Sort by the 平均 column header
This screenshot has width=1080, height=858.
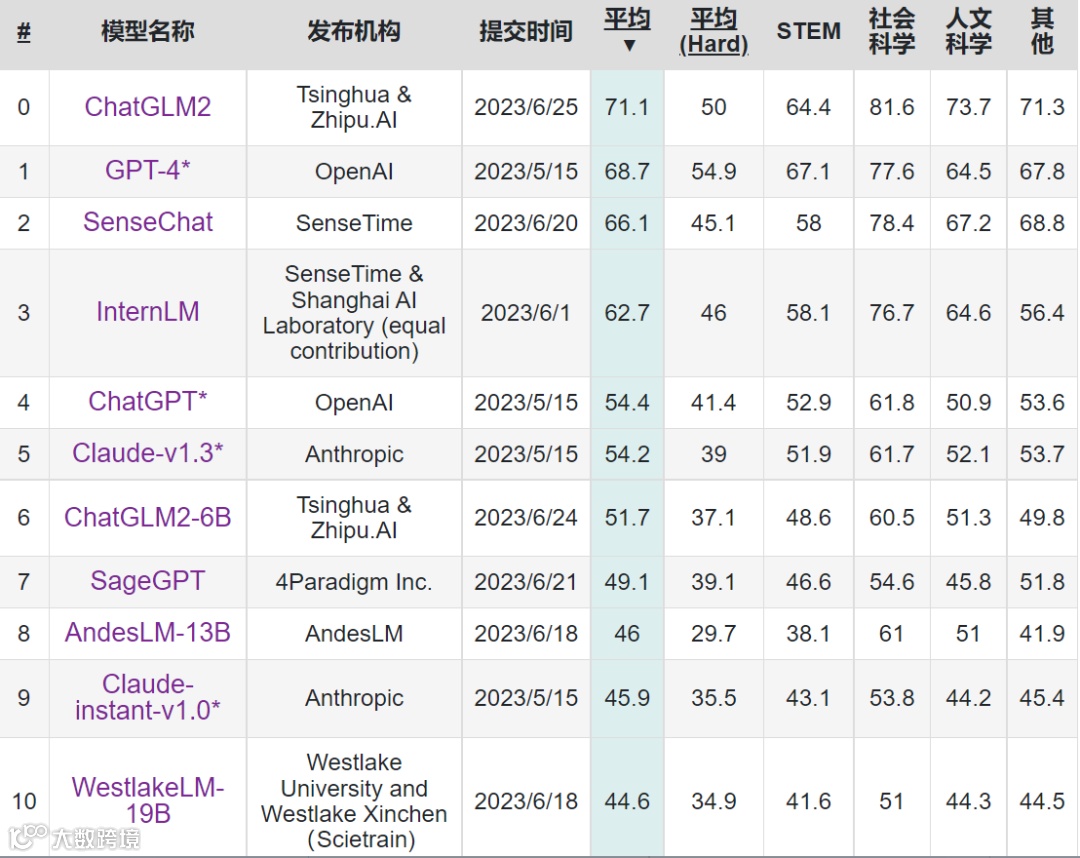pos(627,30)
